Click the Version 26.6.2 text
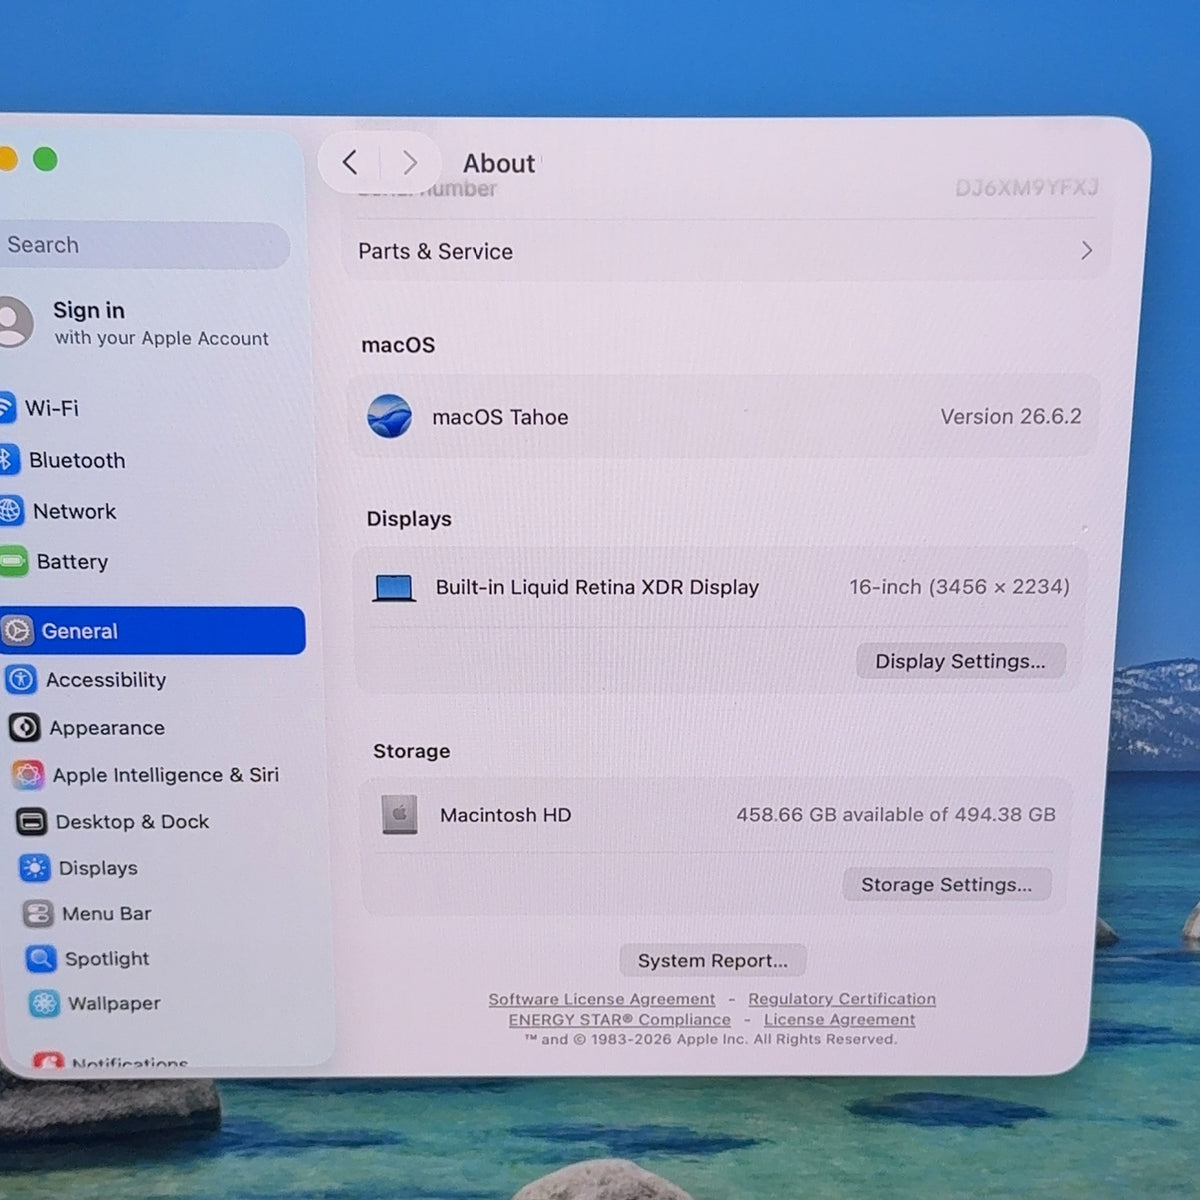Viewport: 1200px width, 1200px height. tap(1011, 417)
